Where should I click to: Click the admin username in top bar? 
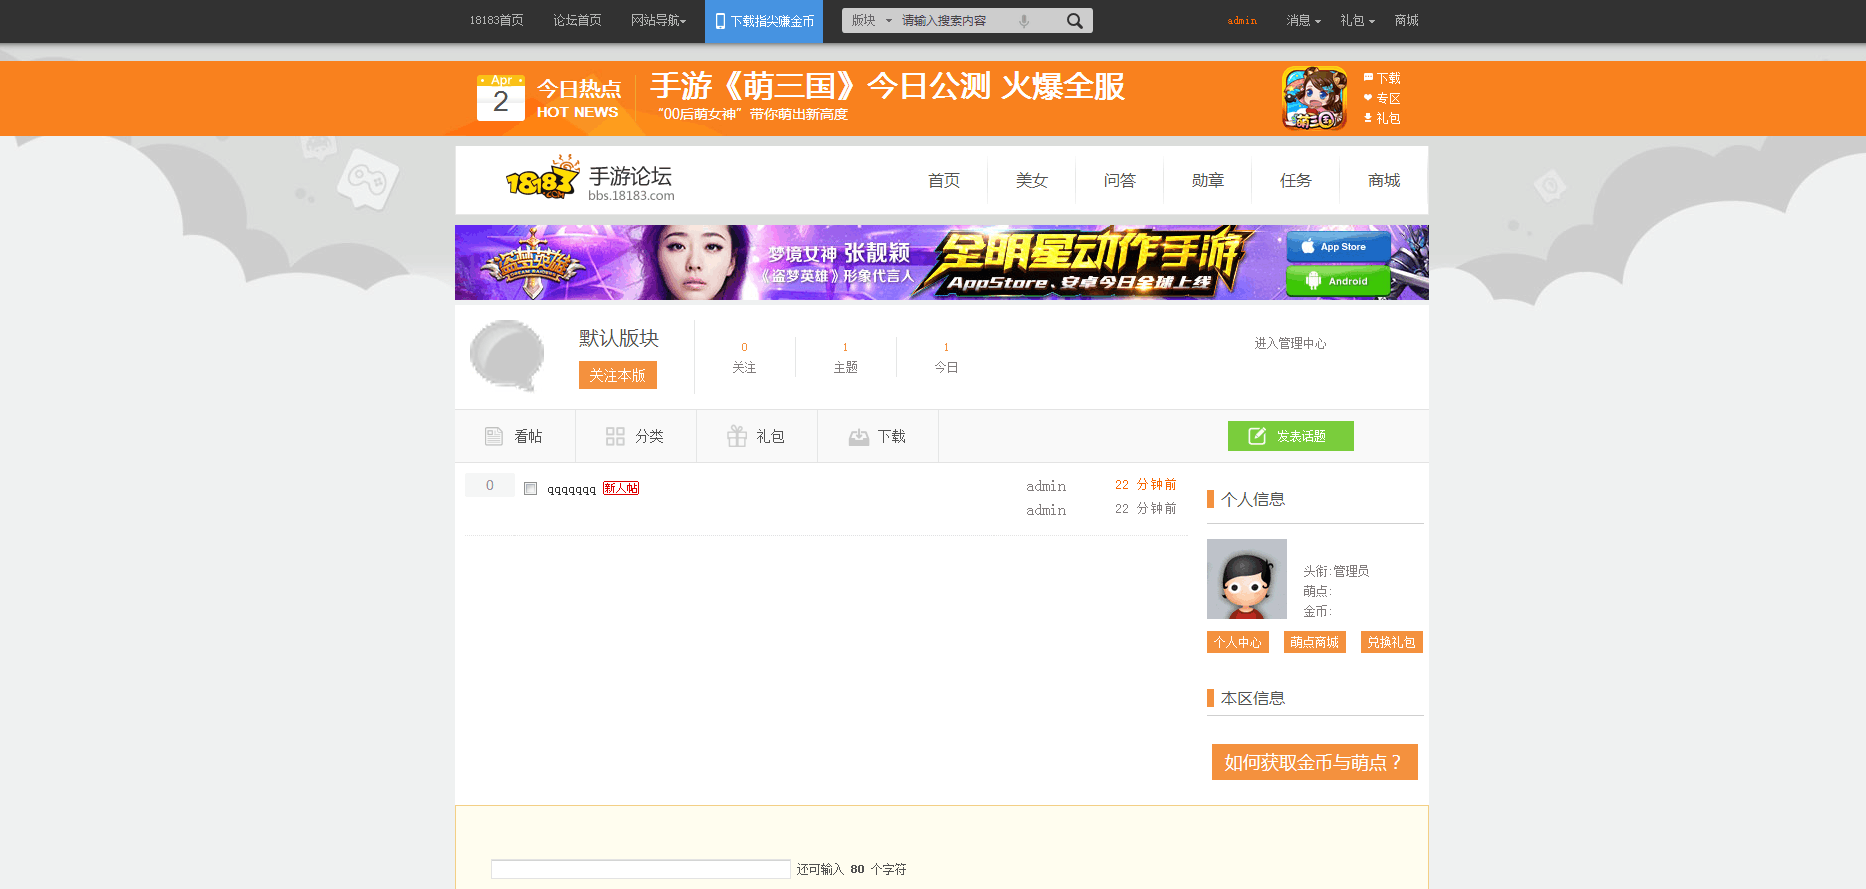1242,21
